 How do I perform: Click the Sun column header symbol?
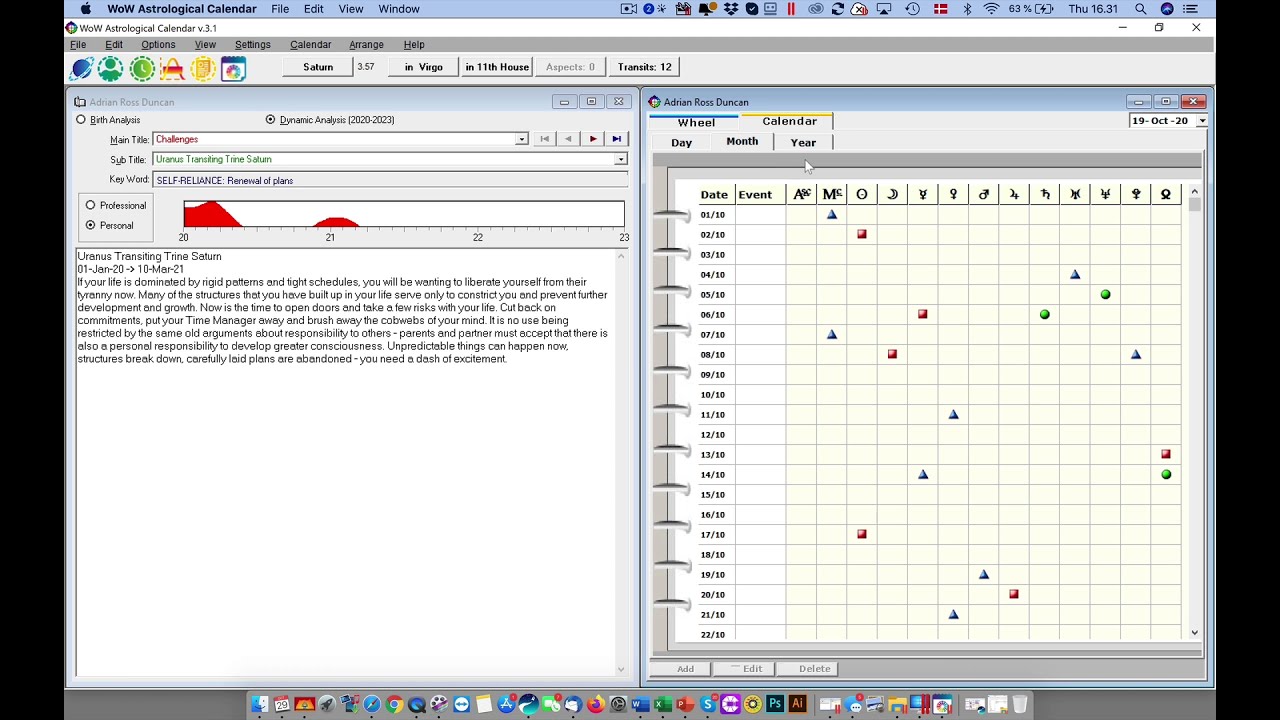[x=862, y=194]
